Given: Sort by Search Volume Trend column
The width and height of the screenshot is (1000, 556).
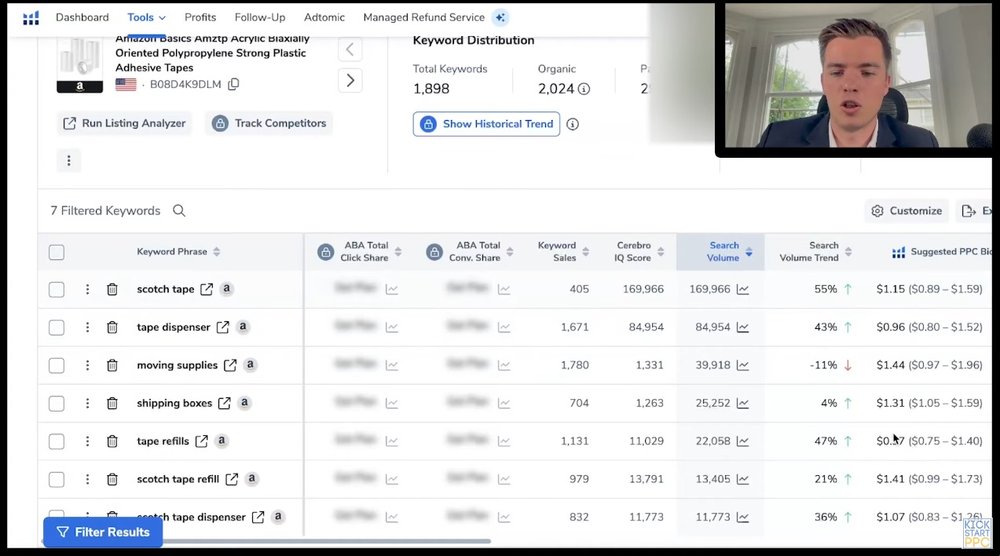Looking at the screenshot, I should coord(848,252).
